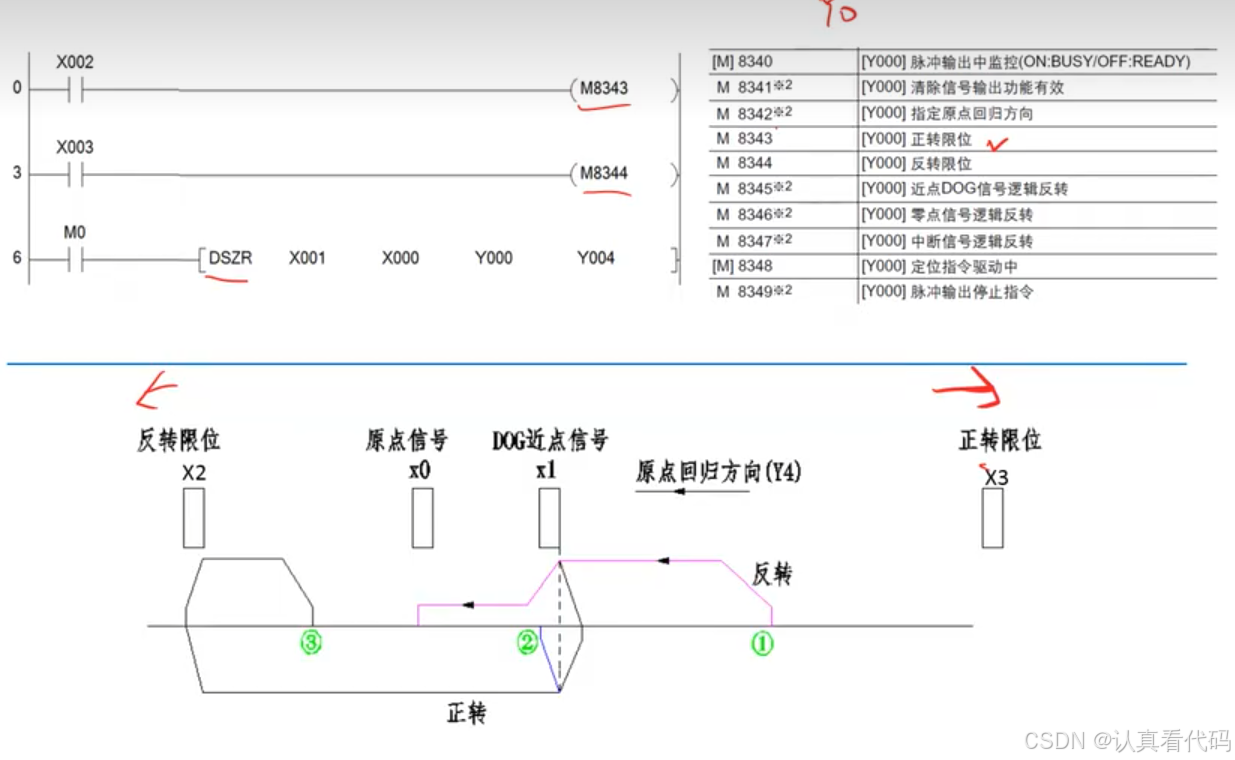The image size is (1235, 760).
Task: Click the X2 sensor rectangle
Action: pyautogui.click(x=194, y=518)
